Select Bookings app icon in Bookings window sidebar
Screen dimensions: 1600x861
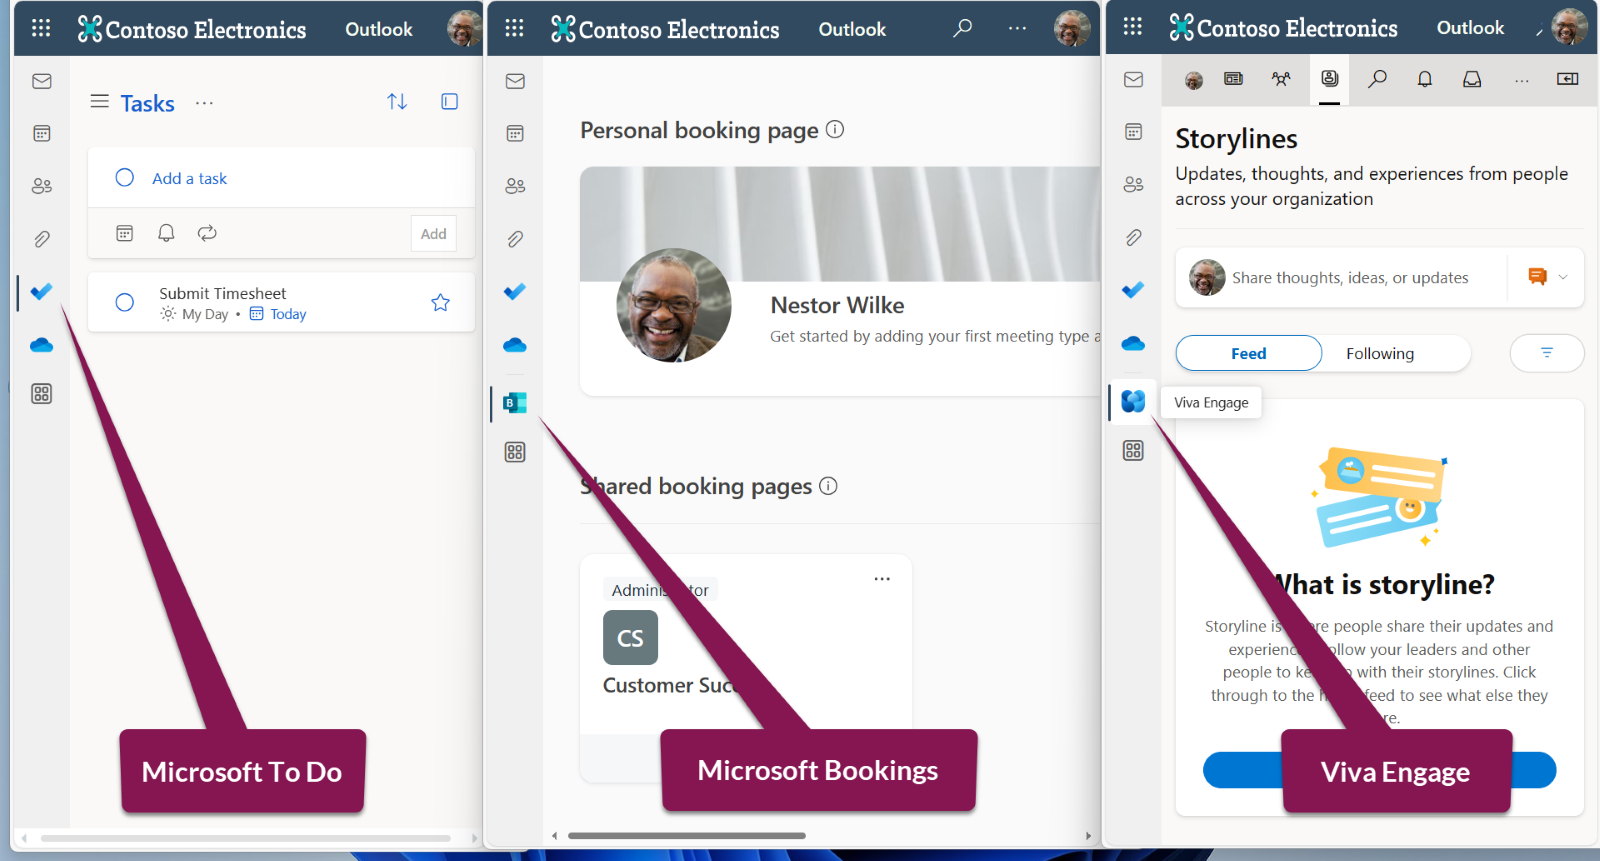pos(515,403)
